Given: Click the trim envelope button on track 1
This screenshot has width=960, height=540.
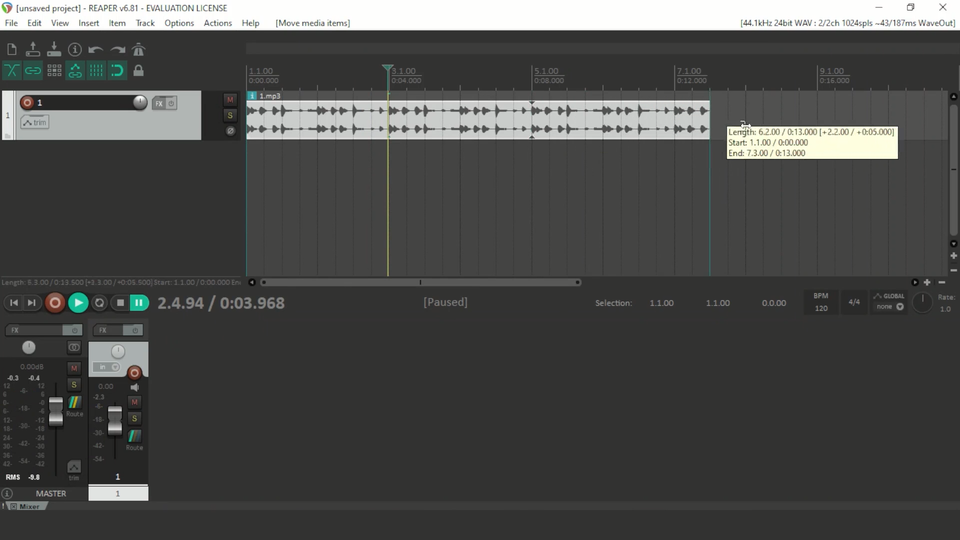Looking at the screenshot, I should 34,122.
